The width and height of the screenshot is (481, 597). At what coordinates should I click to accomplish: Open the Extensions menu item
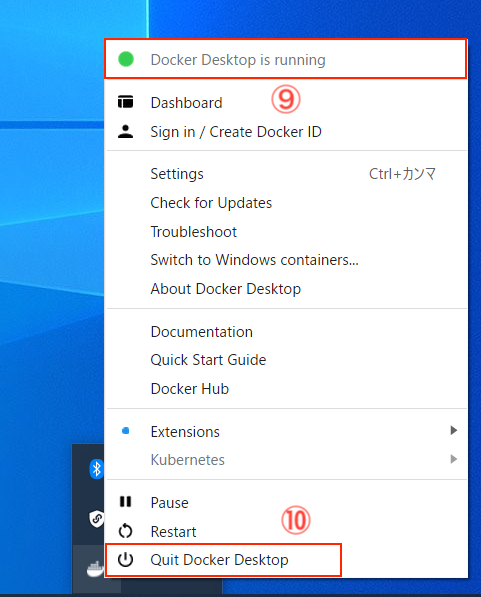[x=286, y=431]
